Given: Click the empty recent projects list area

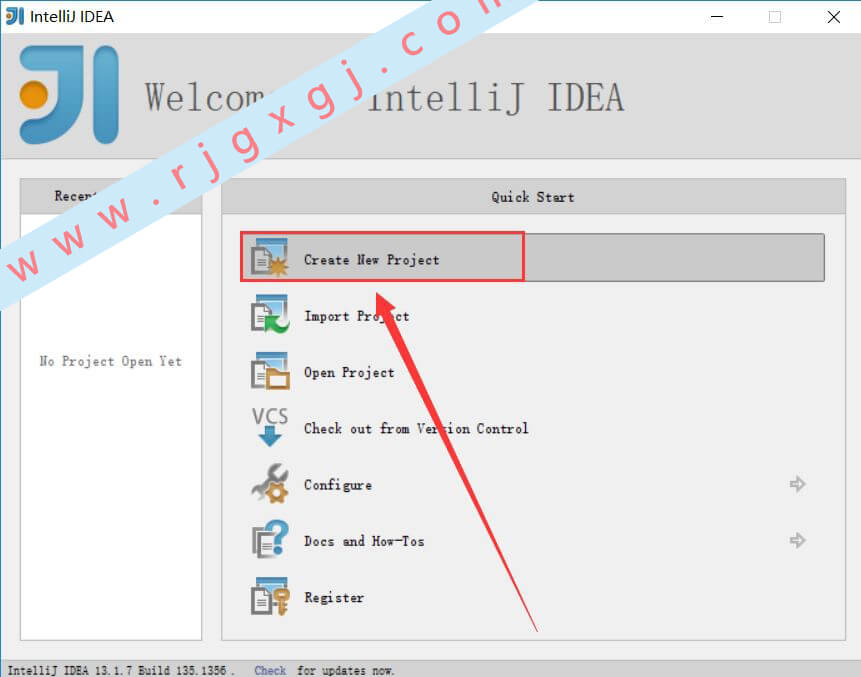Looking at the screenshot, I should (x=111, y=427).
